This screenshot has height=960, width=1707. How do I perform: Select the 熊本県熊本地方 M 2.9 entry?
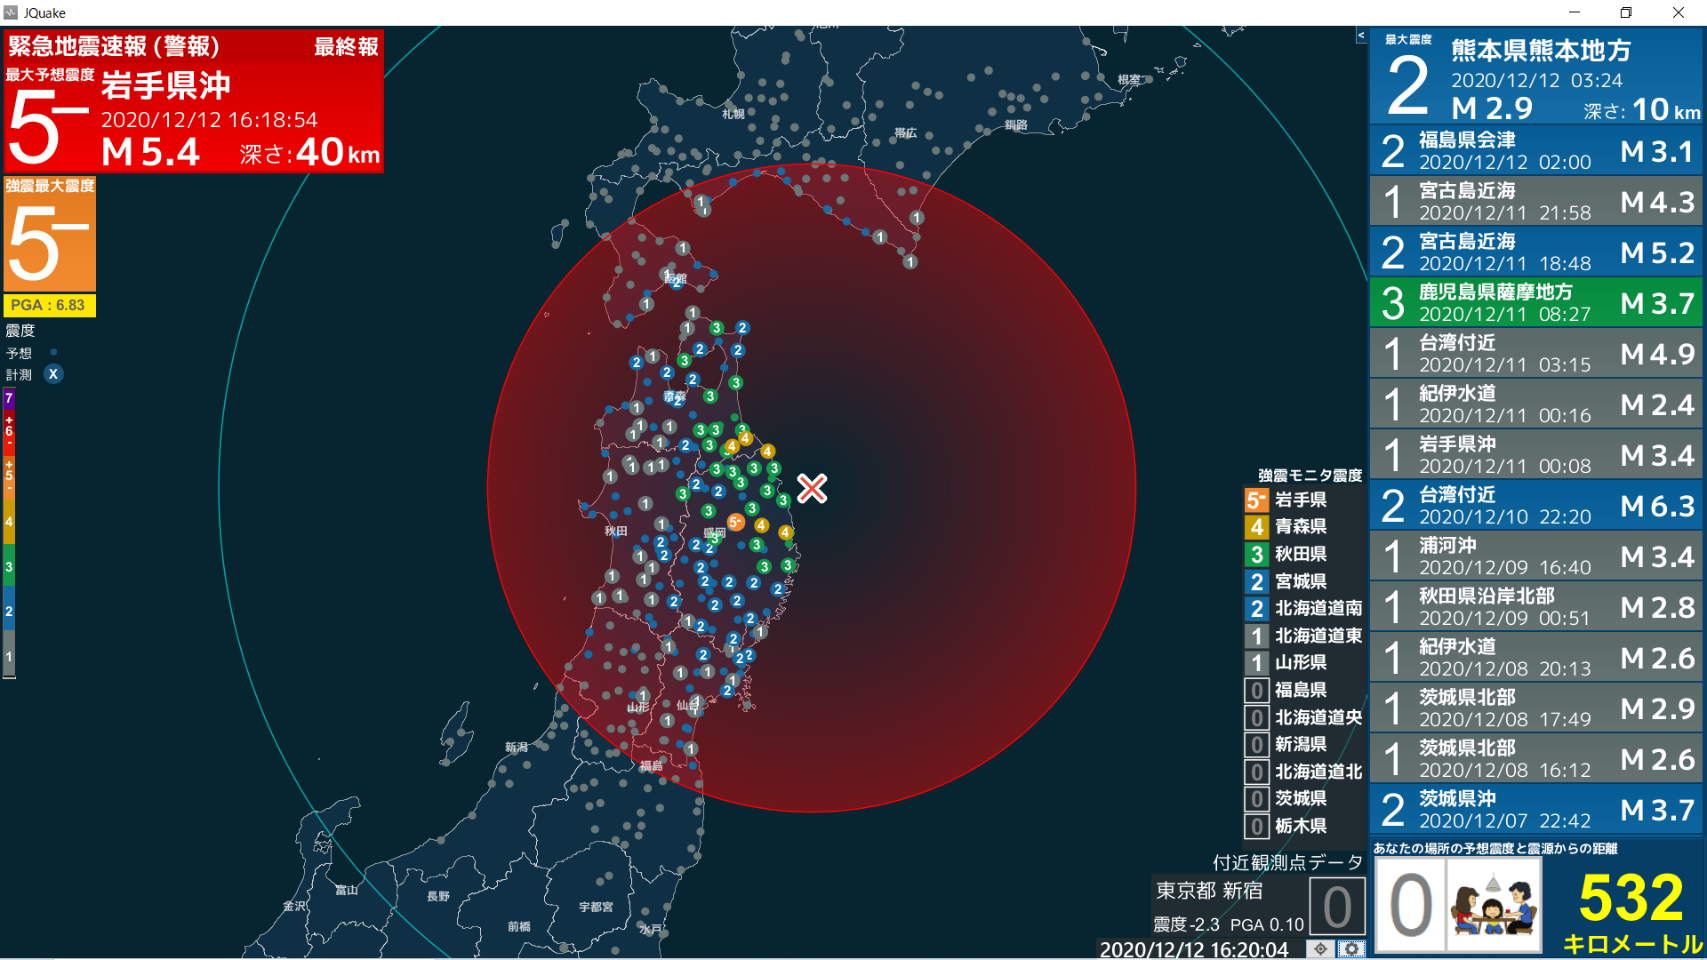click(1537, 77)
